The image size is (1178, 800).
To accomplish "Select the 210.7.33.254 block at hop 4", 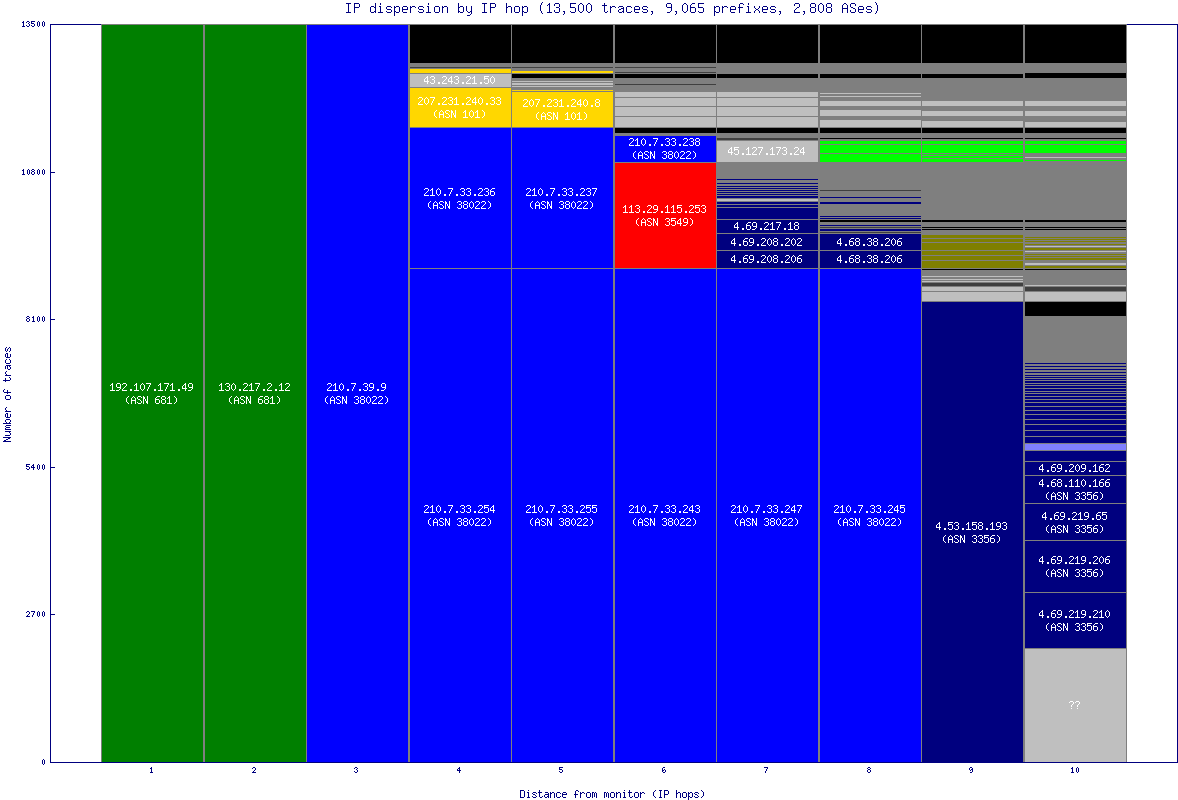I will [x=460, y=515].
